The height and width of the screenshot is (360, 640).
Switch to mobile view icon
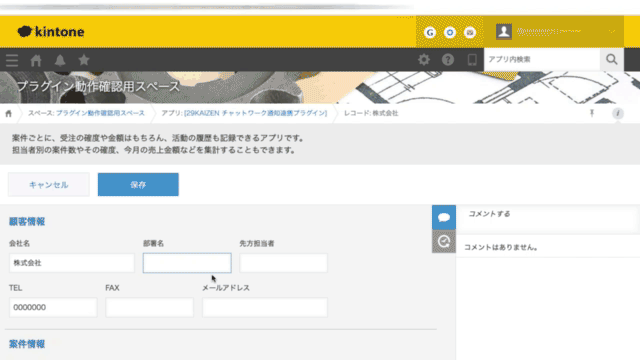pos(472,60)
